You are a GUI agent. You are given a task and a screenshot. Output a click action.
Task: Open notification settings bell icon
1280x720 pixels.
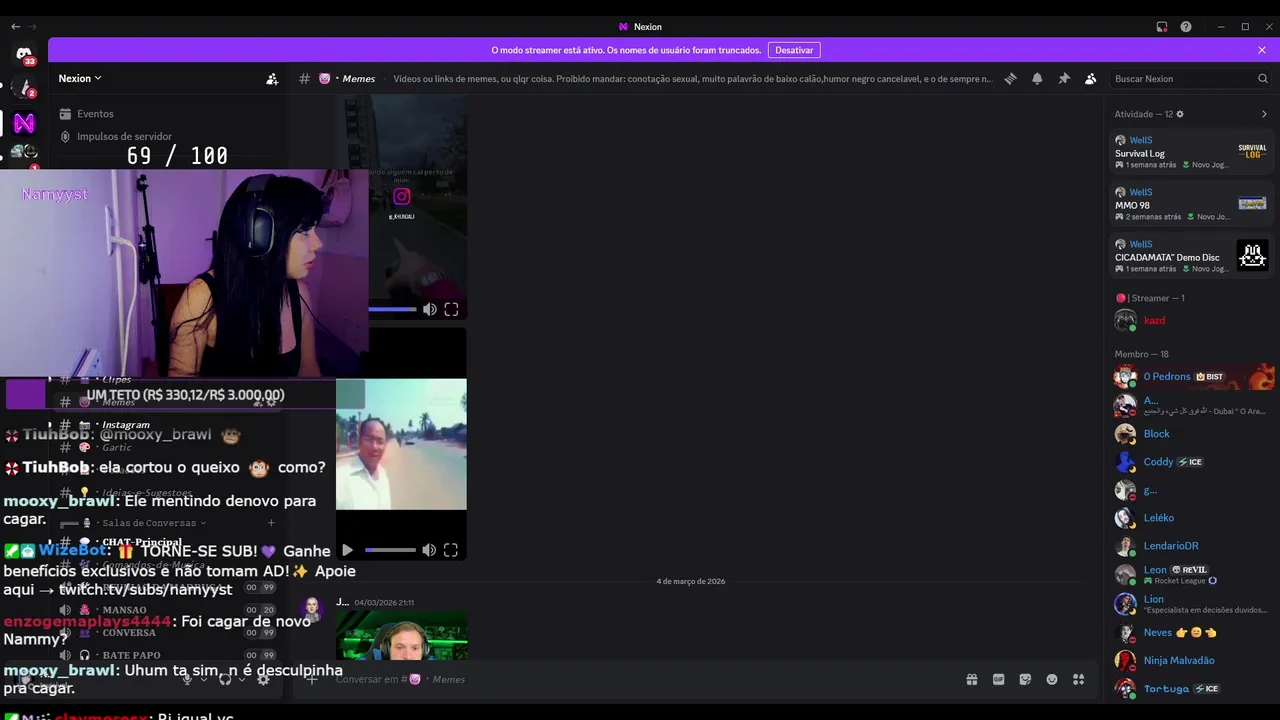[x=1037, y=79]
